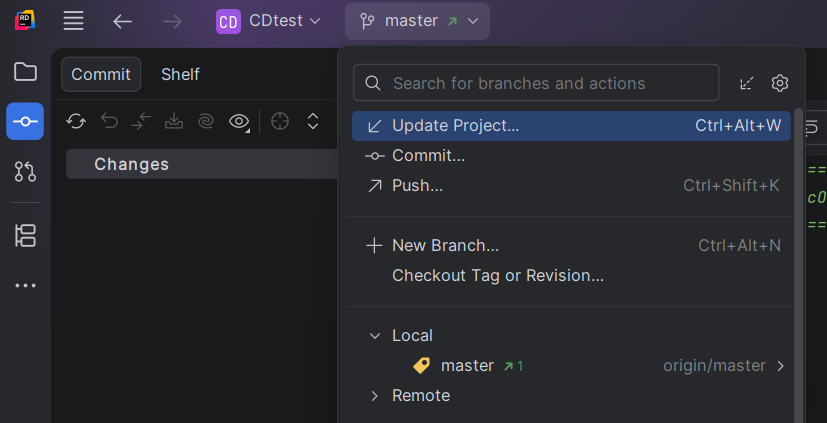Click the Fetch arrow icon beside search
This screenshot has height=423, width=827.
(747, 83)
